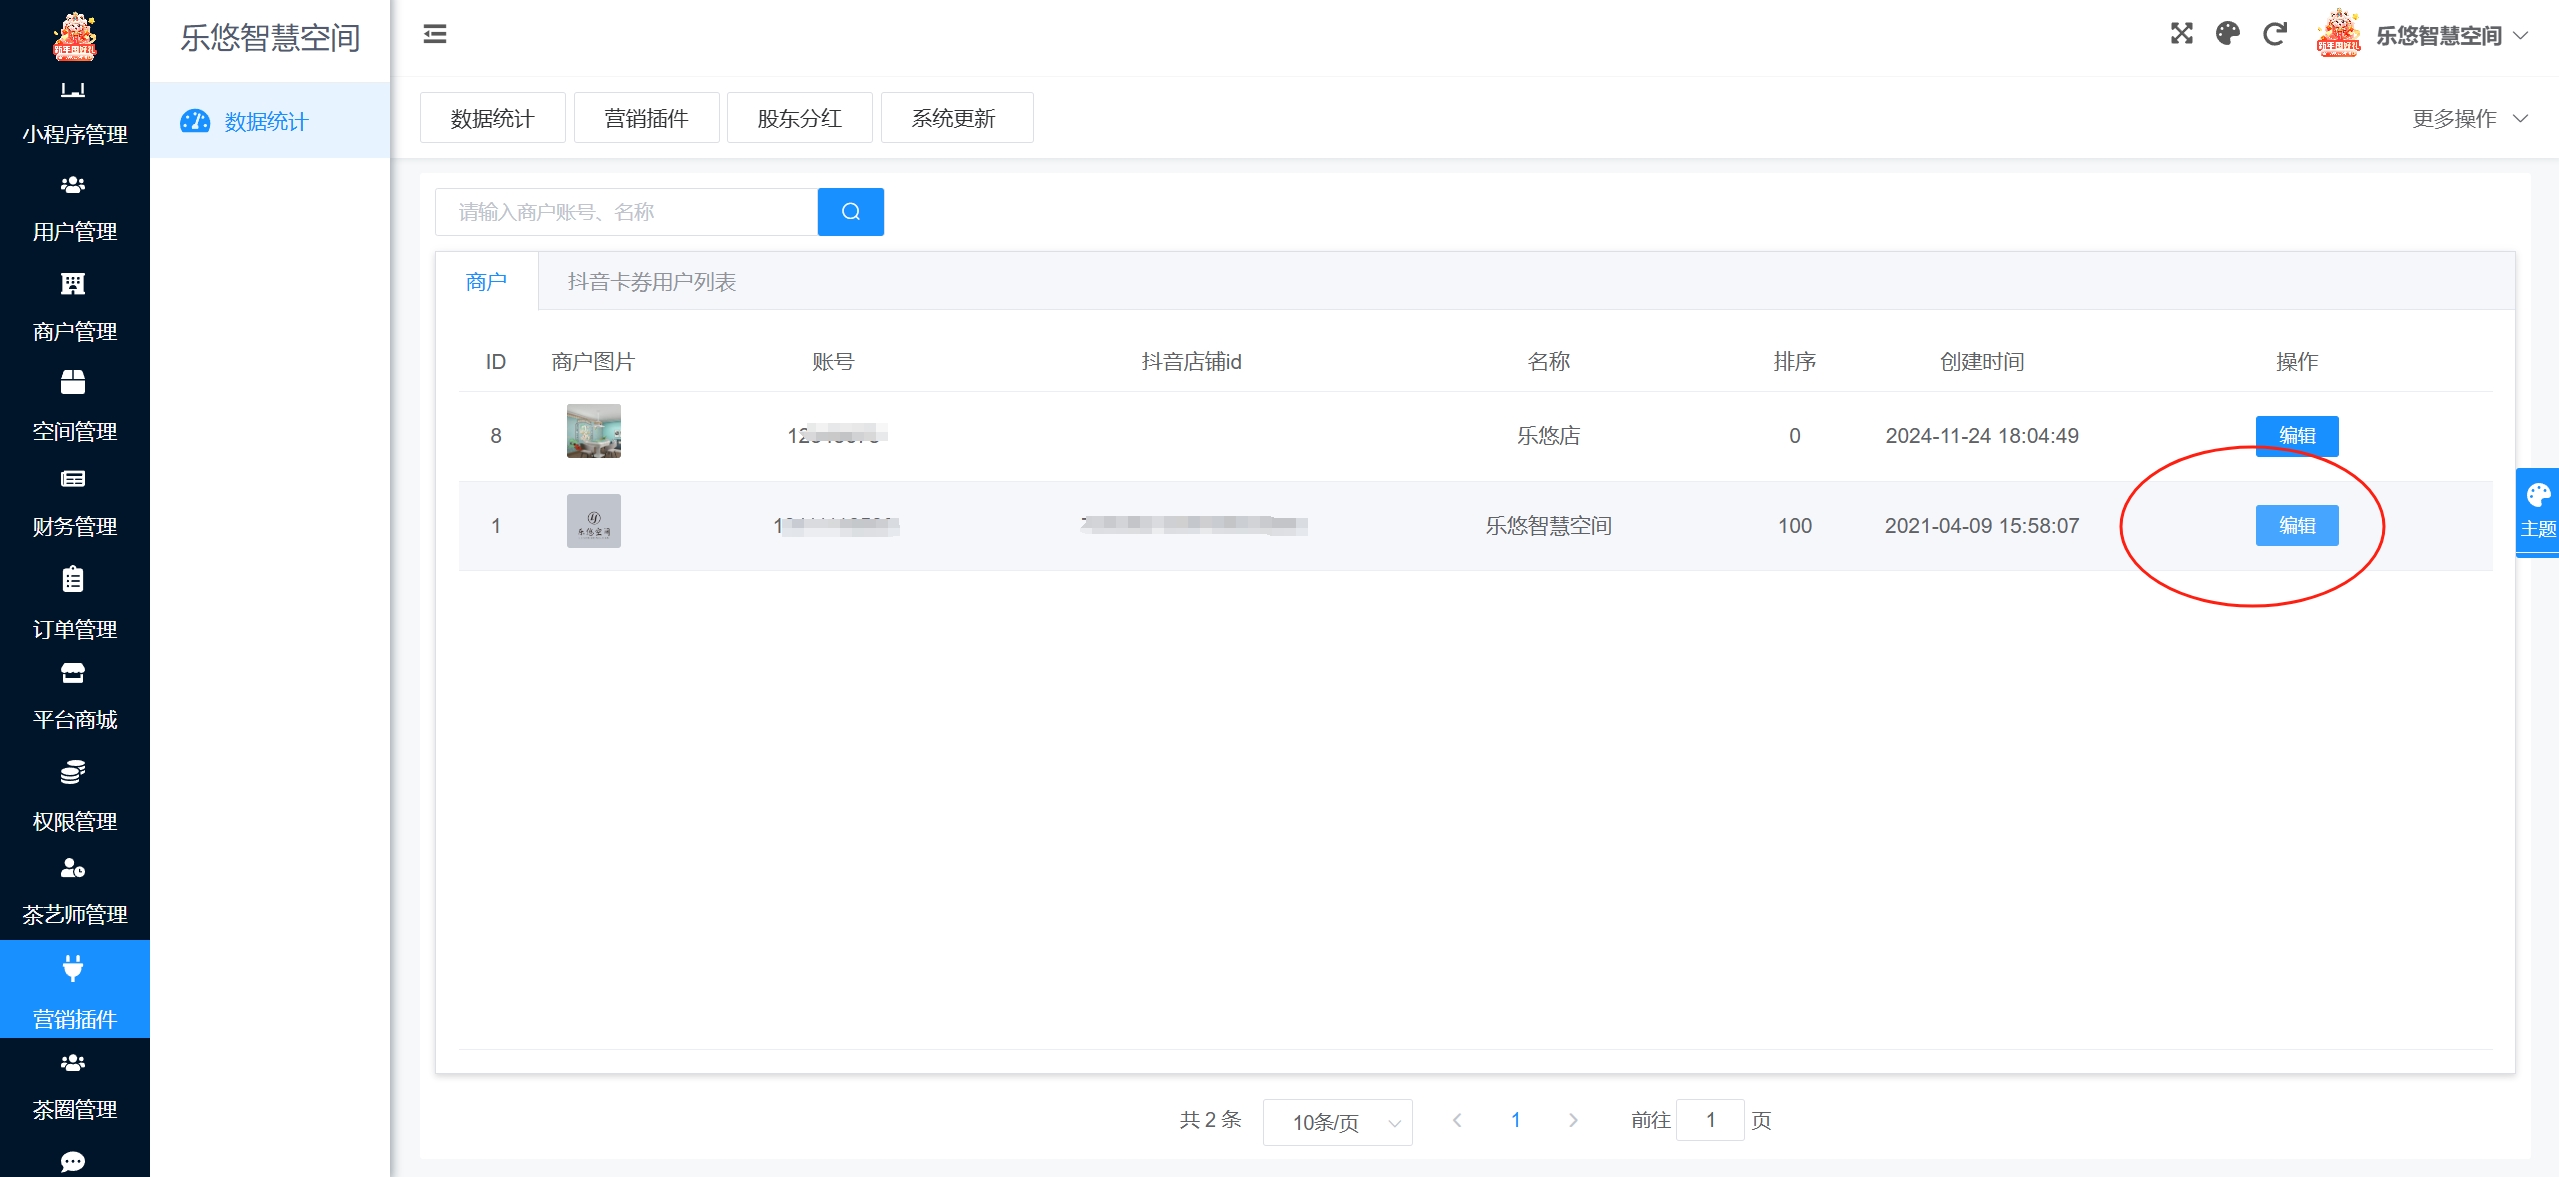Collapse the sidebar with the hamburger icon
Viewport: 2559px width, 1177px height.
434,33
